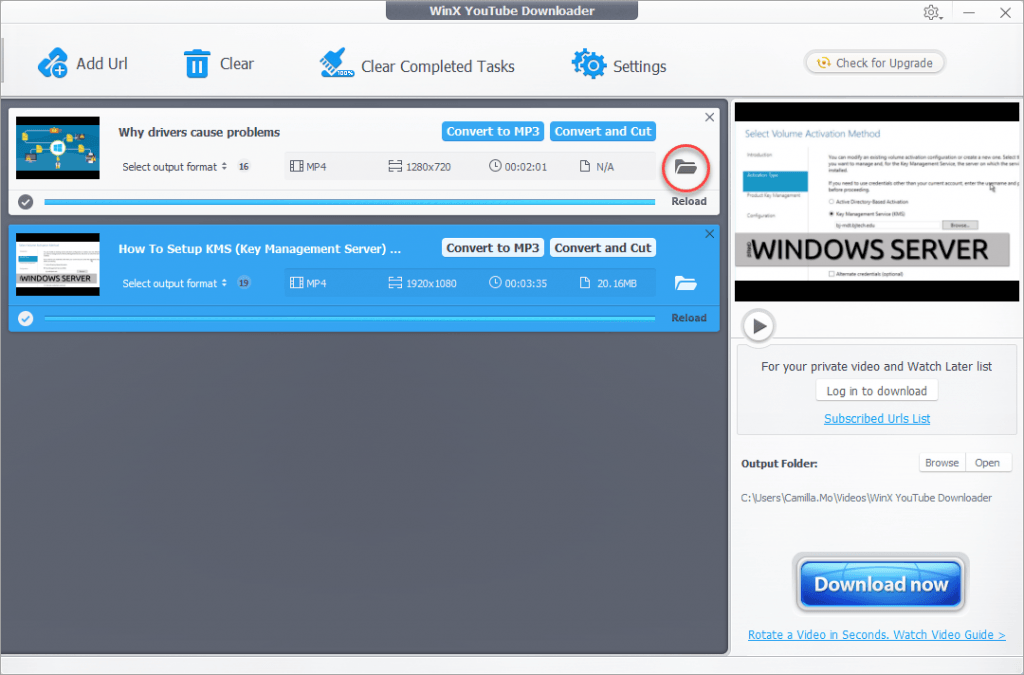Close the WinX YouTube Downloader window
This screenshot has width=1024, height=675.
click(1005, 12)
